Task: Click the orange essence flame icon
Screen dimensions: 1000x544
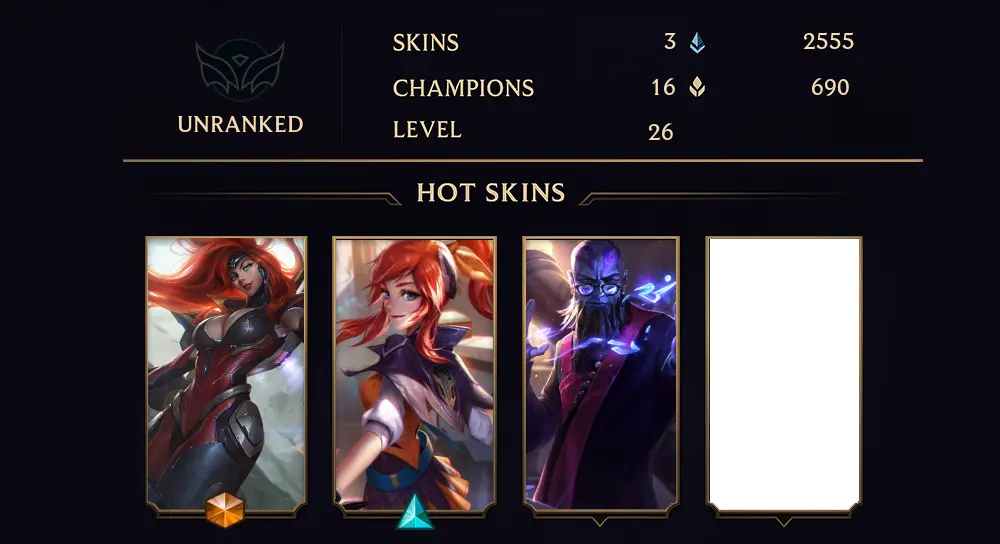Action: pos(697,87)
